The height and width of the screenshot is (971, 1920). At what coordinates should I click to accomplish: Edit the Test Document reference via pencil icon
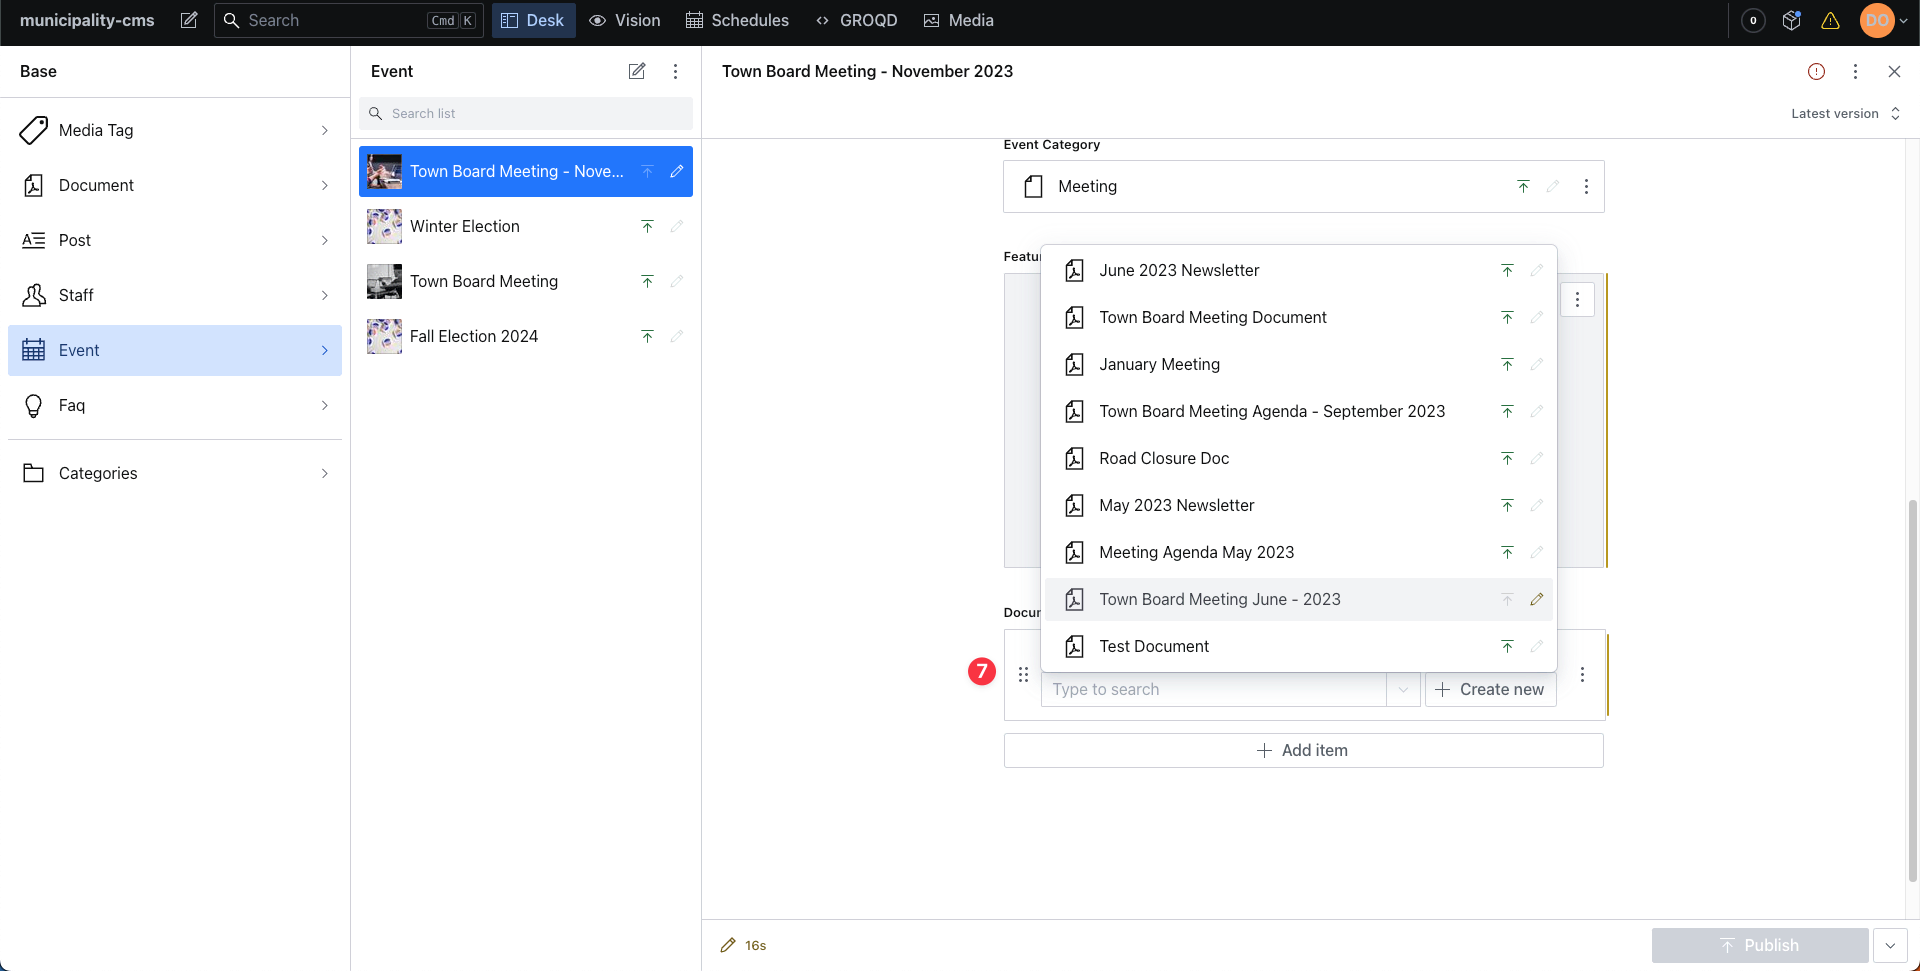pos(1537,646)
